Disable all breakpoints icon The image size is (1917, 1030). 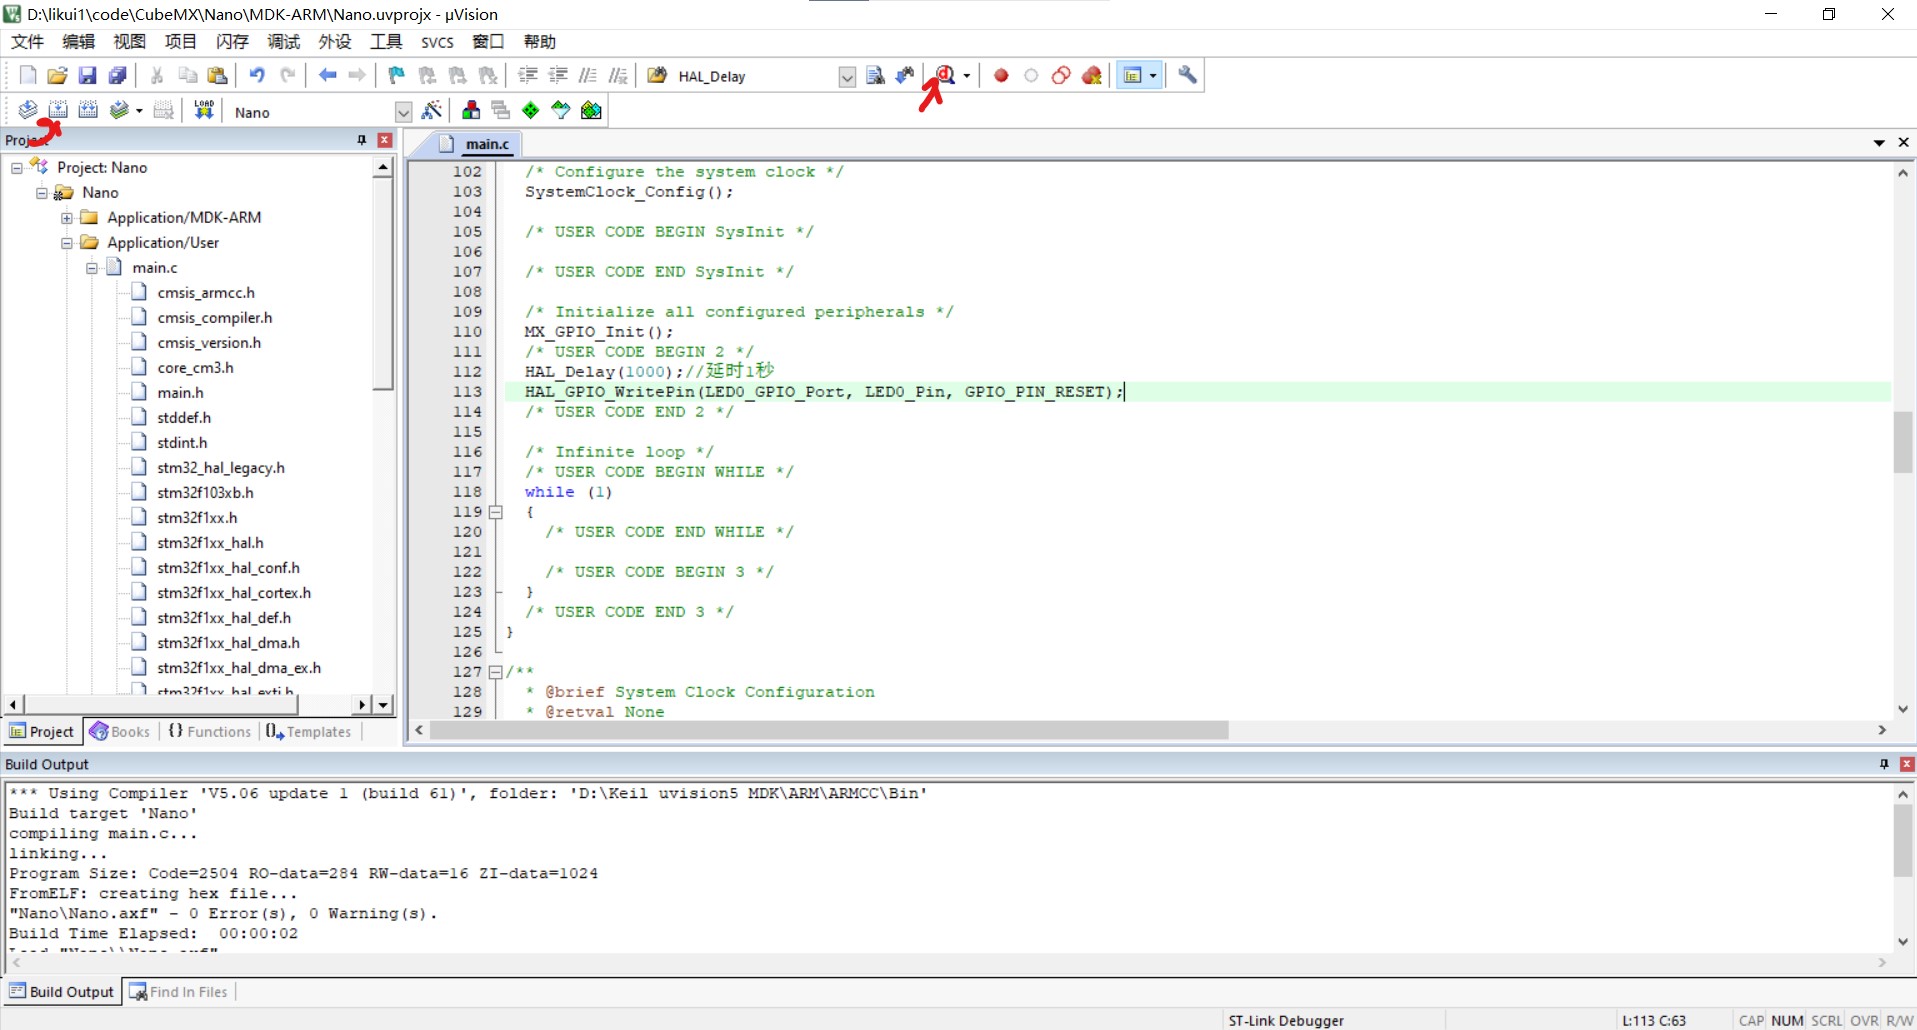pyautogui.click(x=1061, y=76)
